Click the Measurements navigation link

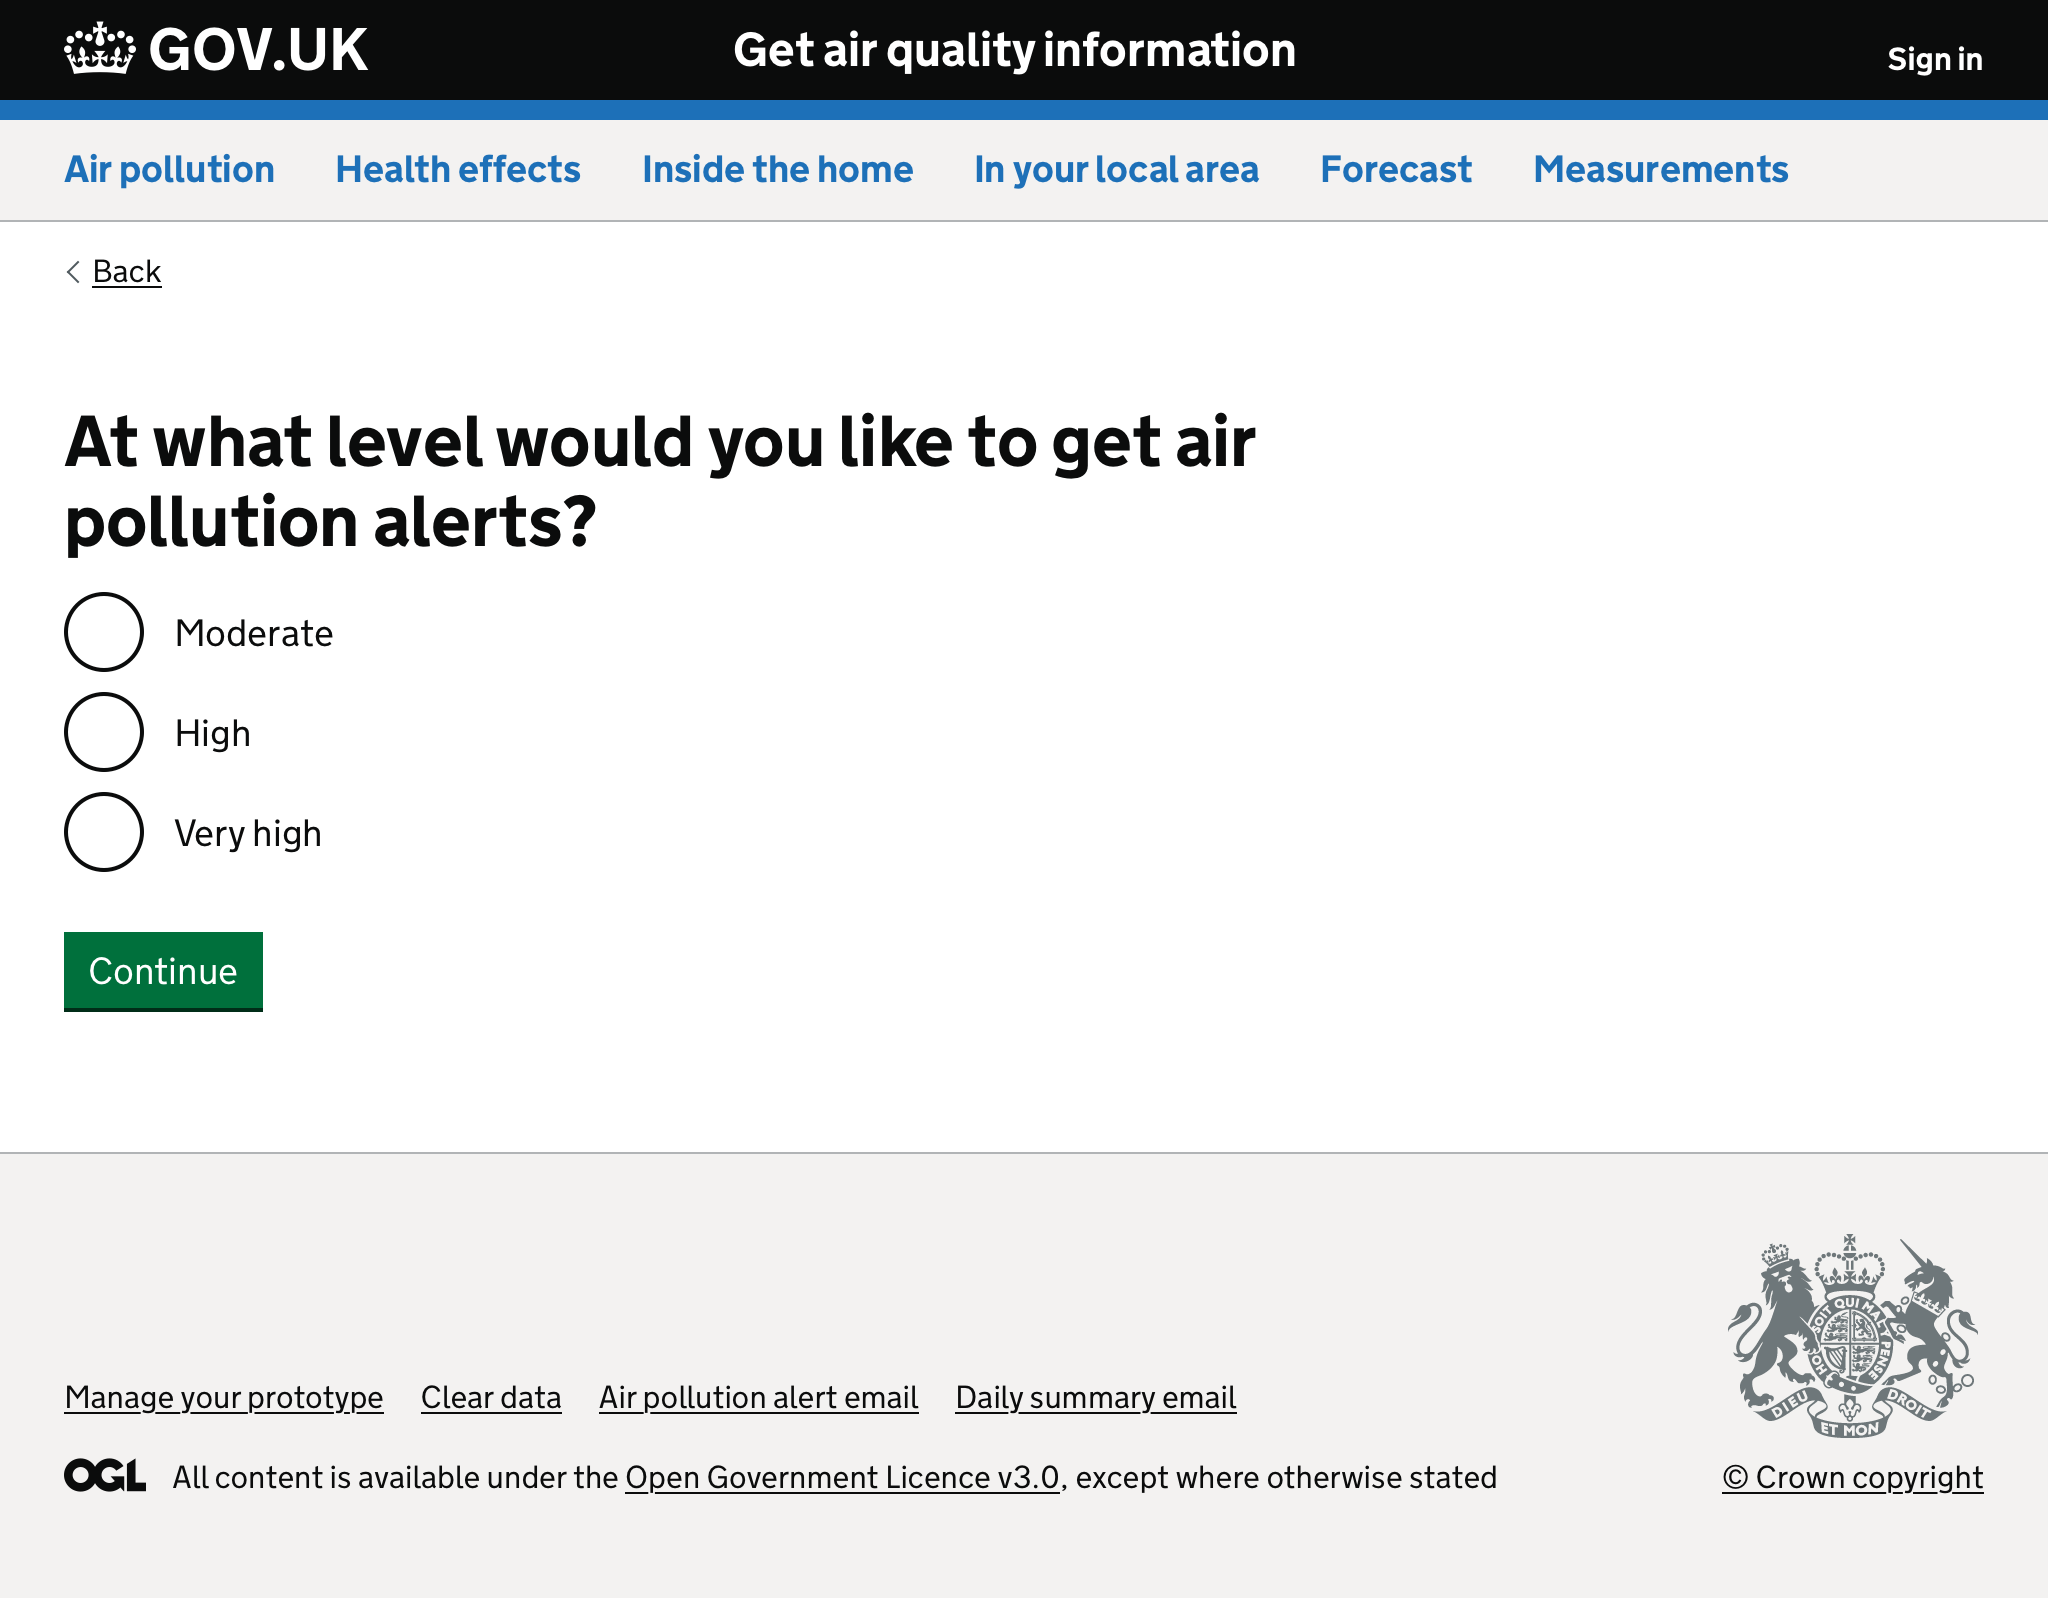pos(1657,168)
